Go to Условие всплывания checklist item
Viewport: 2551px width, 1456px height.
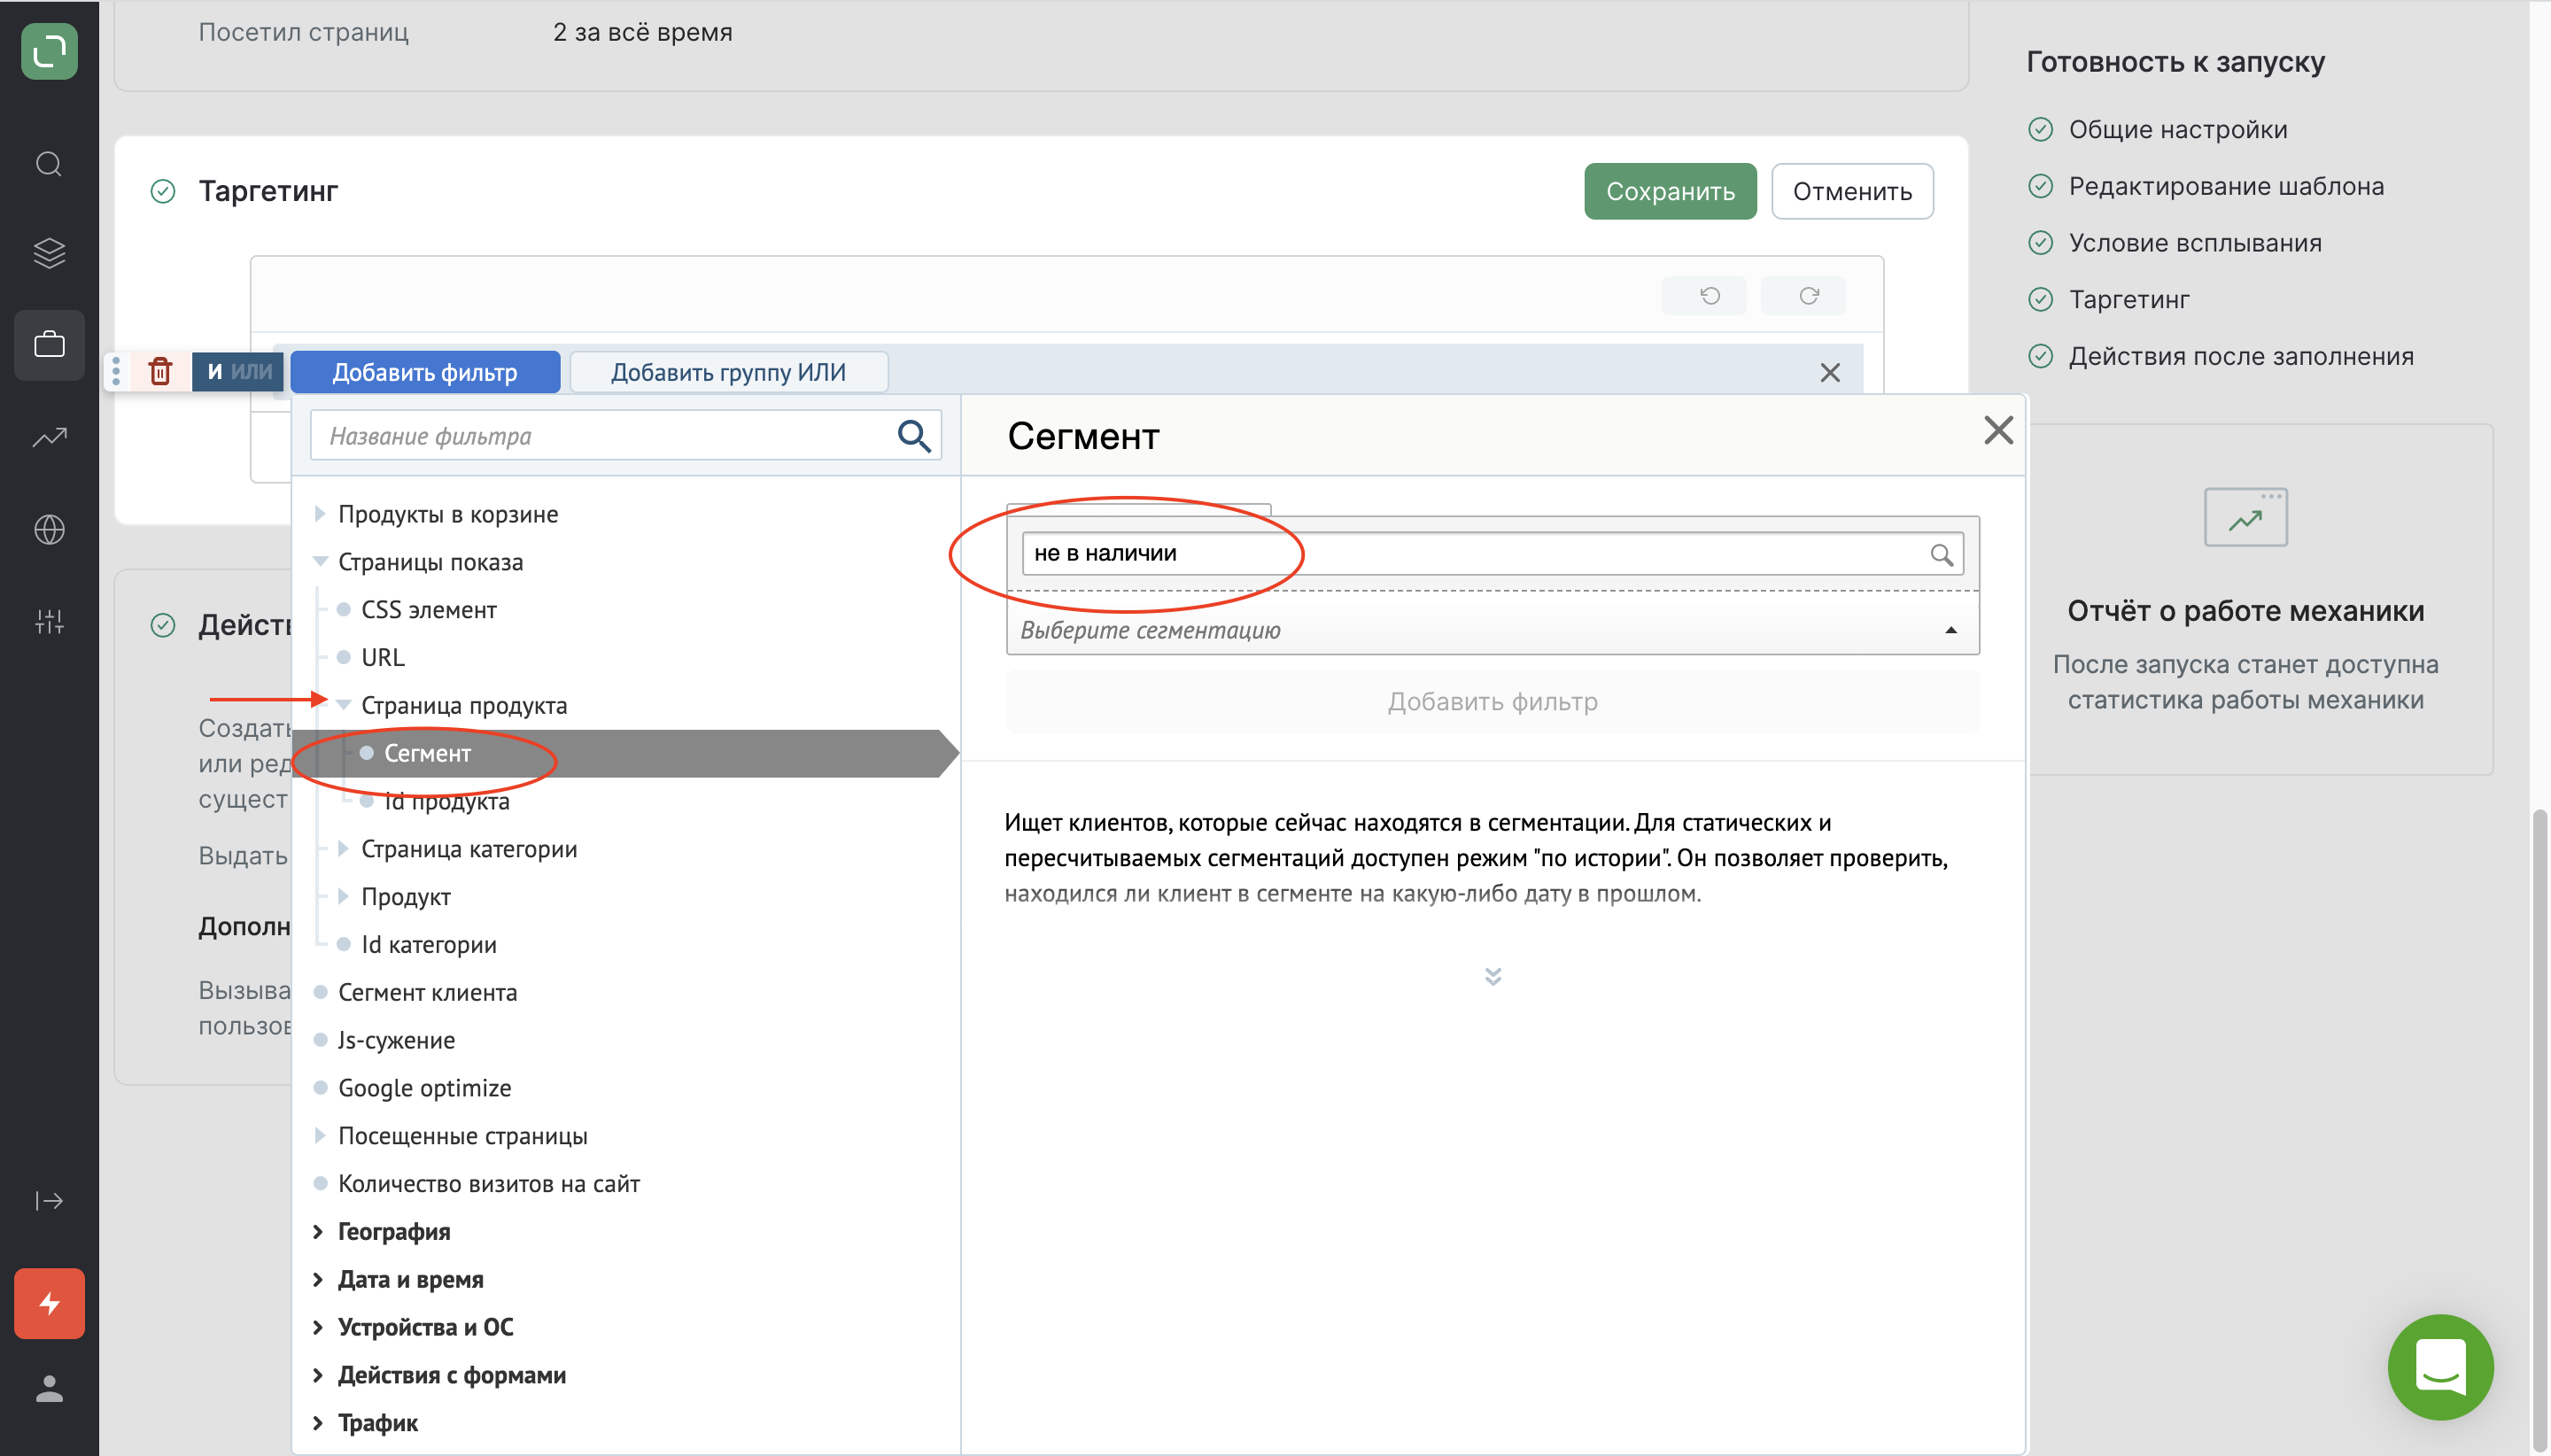(2194, 243)
